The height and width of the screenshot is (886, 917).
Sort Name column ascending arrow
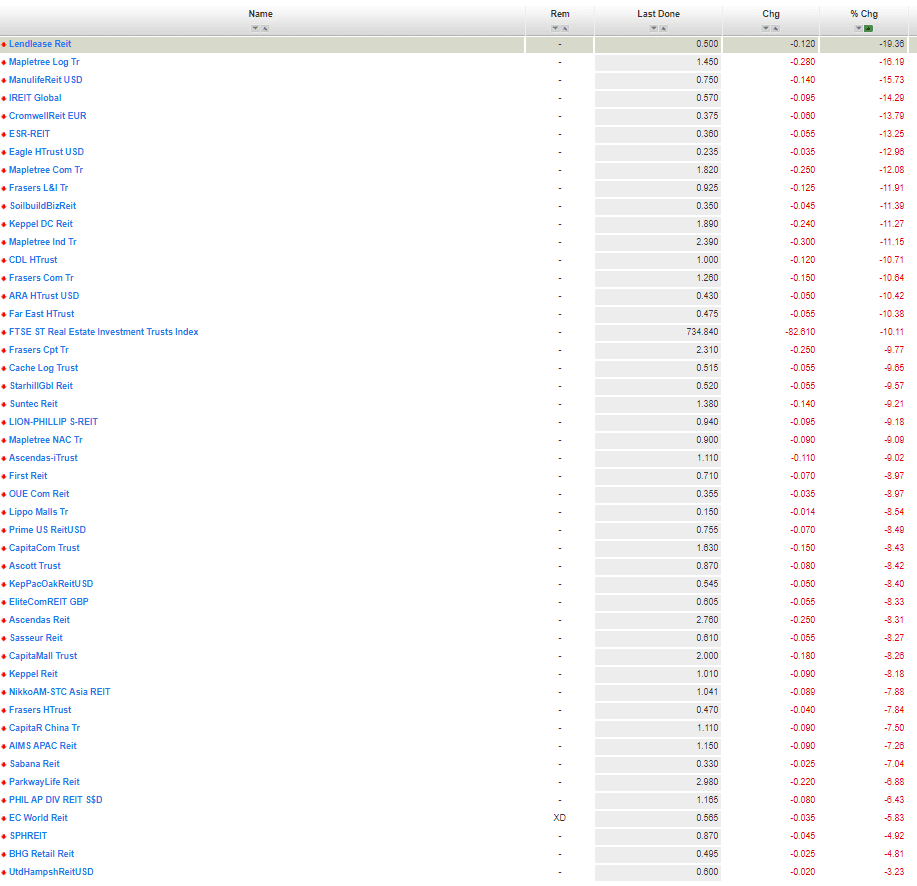[x=265, y=29]
